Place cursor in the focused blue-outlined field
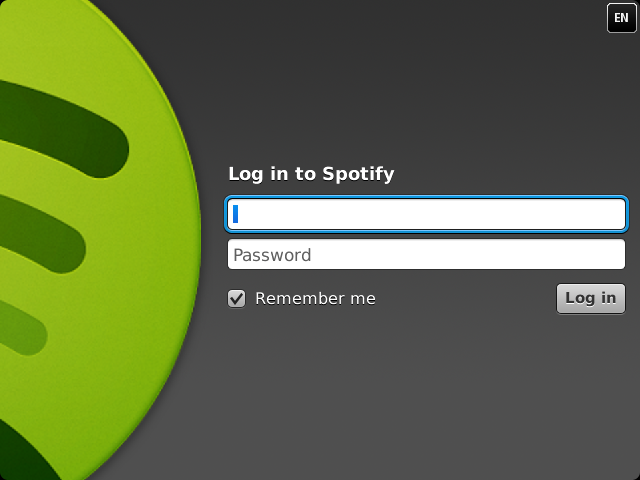The image size is (640, 480). pos(427,214)
